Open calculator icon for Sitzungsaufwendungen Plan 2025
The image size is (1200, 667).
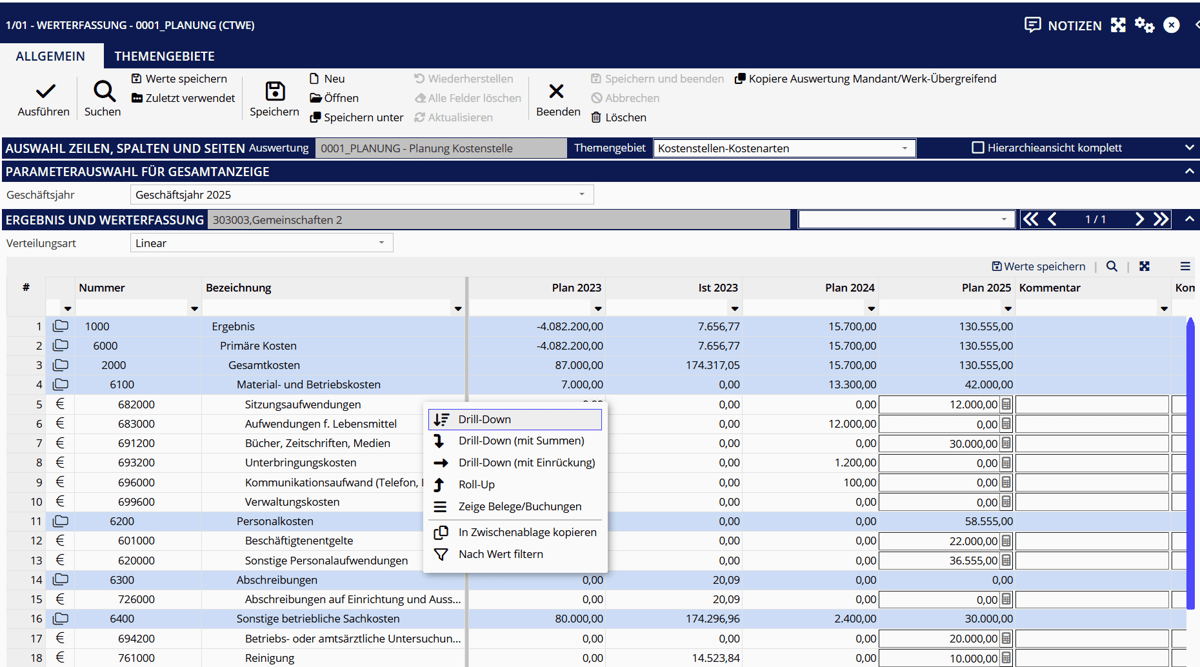pyautogui.click(x=1007, y=405)
